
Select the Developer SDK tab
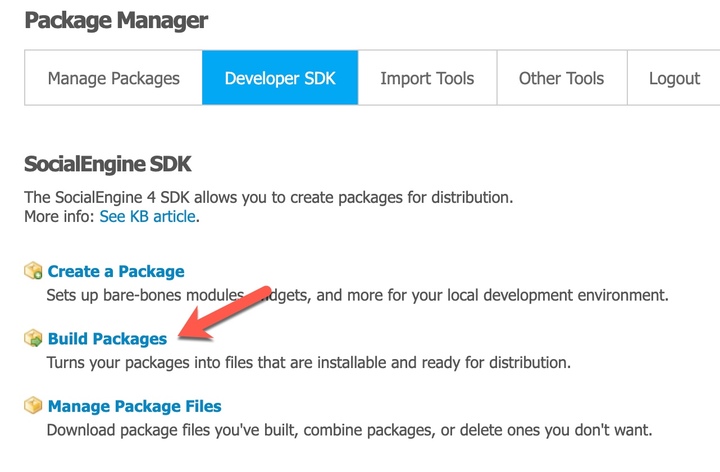coord(280,78)
